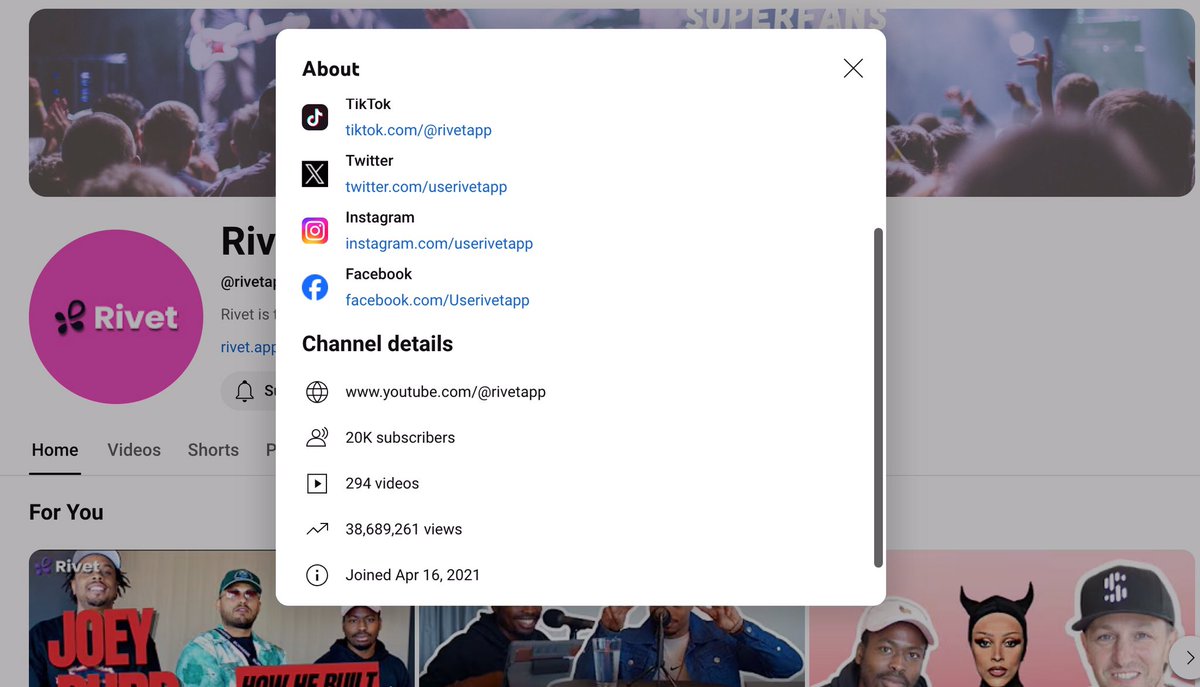The width and height of the screenshot is (1200, 687).
Task: Click the Twitter X logo icon
Action: [315, 174]
